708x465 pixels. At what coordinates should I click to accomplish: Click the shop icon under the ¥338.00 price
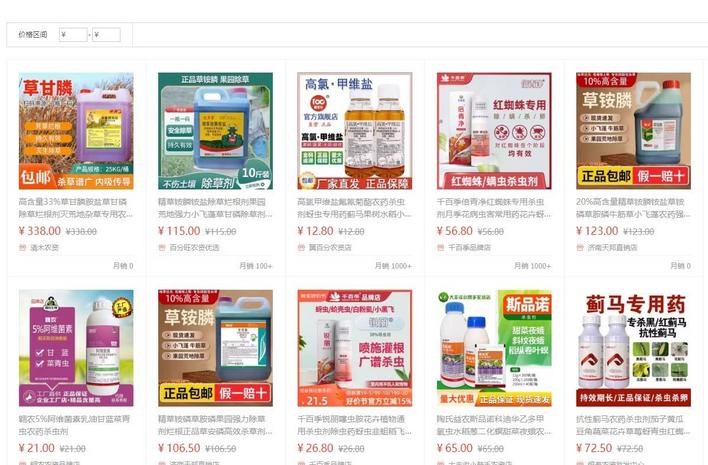(23, 247)
